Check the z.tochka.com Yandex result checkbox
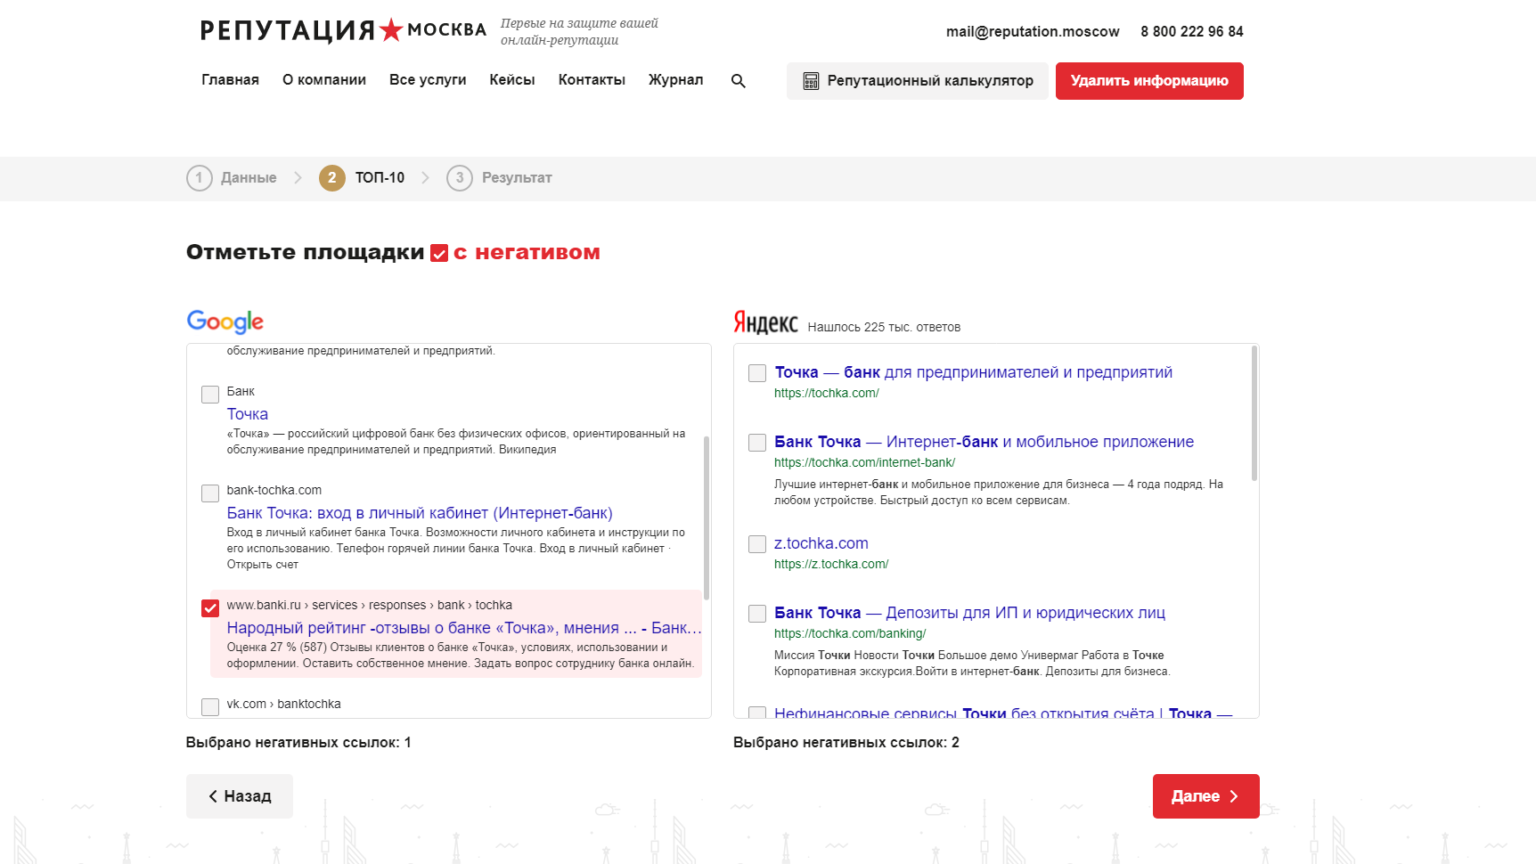The width and height of the screenshot is (1536, 864). 757,544
